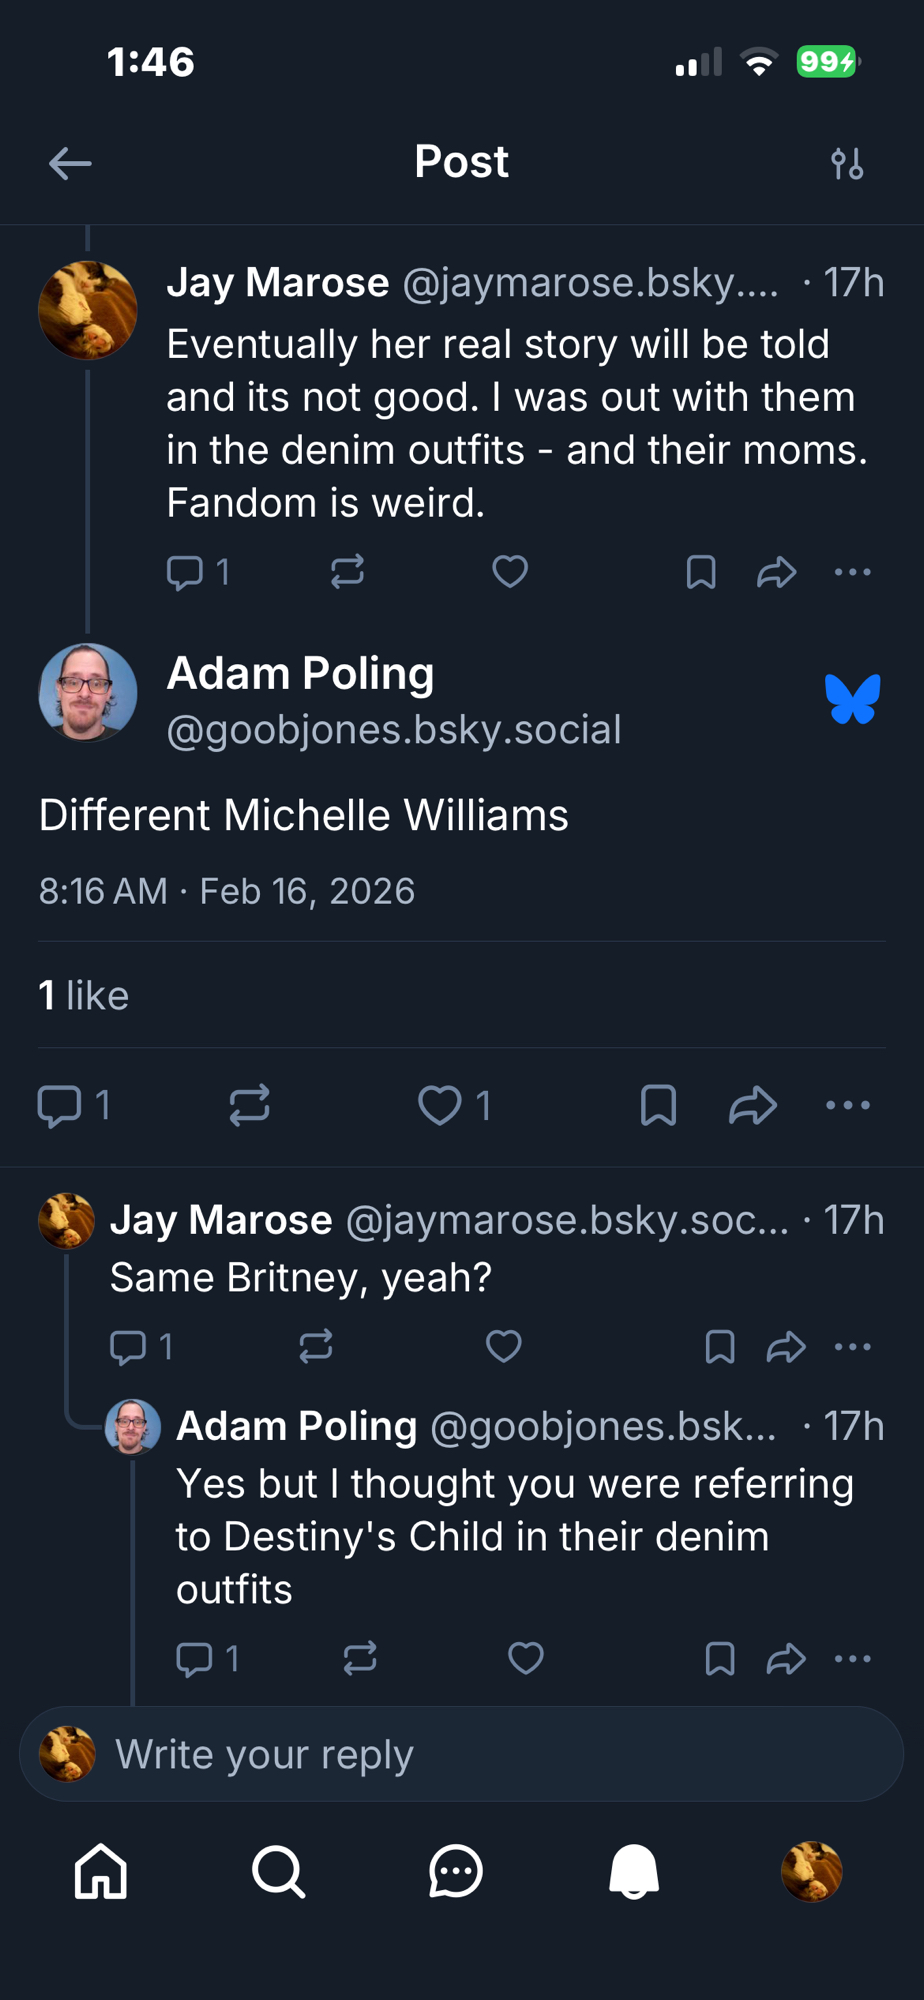
Task: Open the Search tab
Action: [x=278, y=1871]
